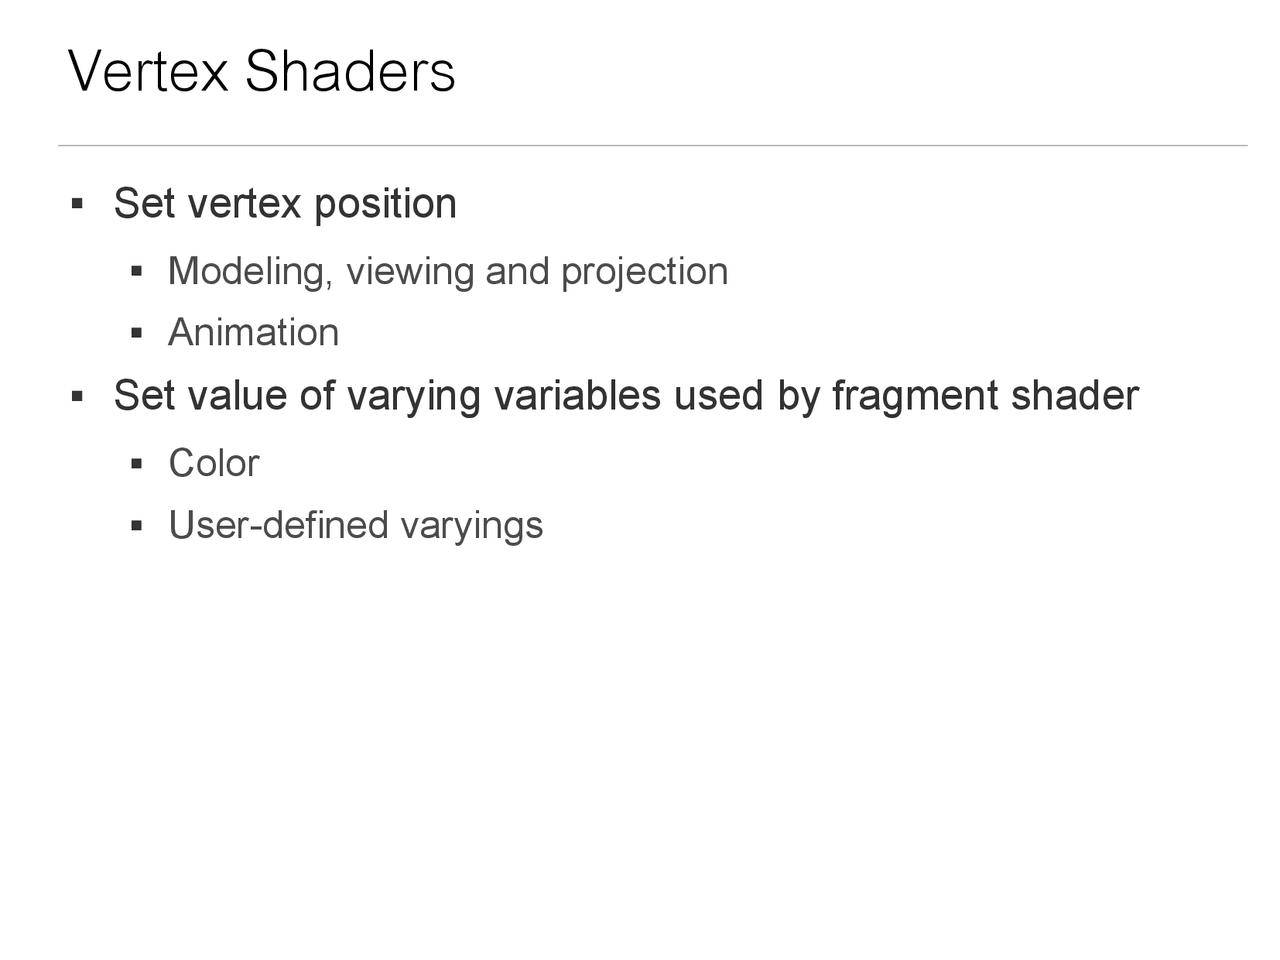Viewport: 1280px width, 960px height.
Task: Click the horizontal divider line below the title
Action: click(652, 146)
